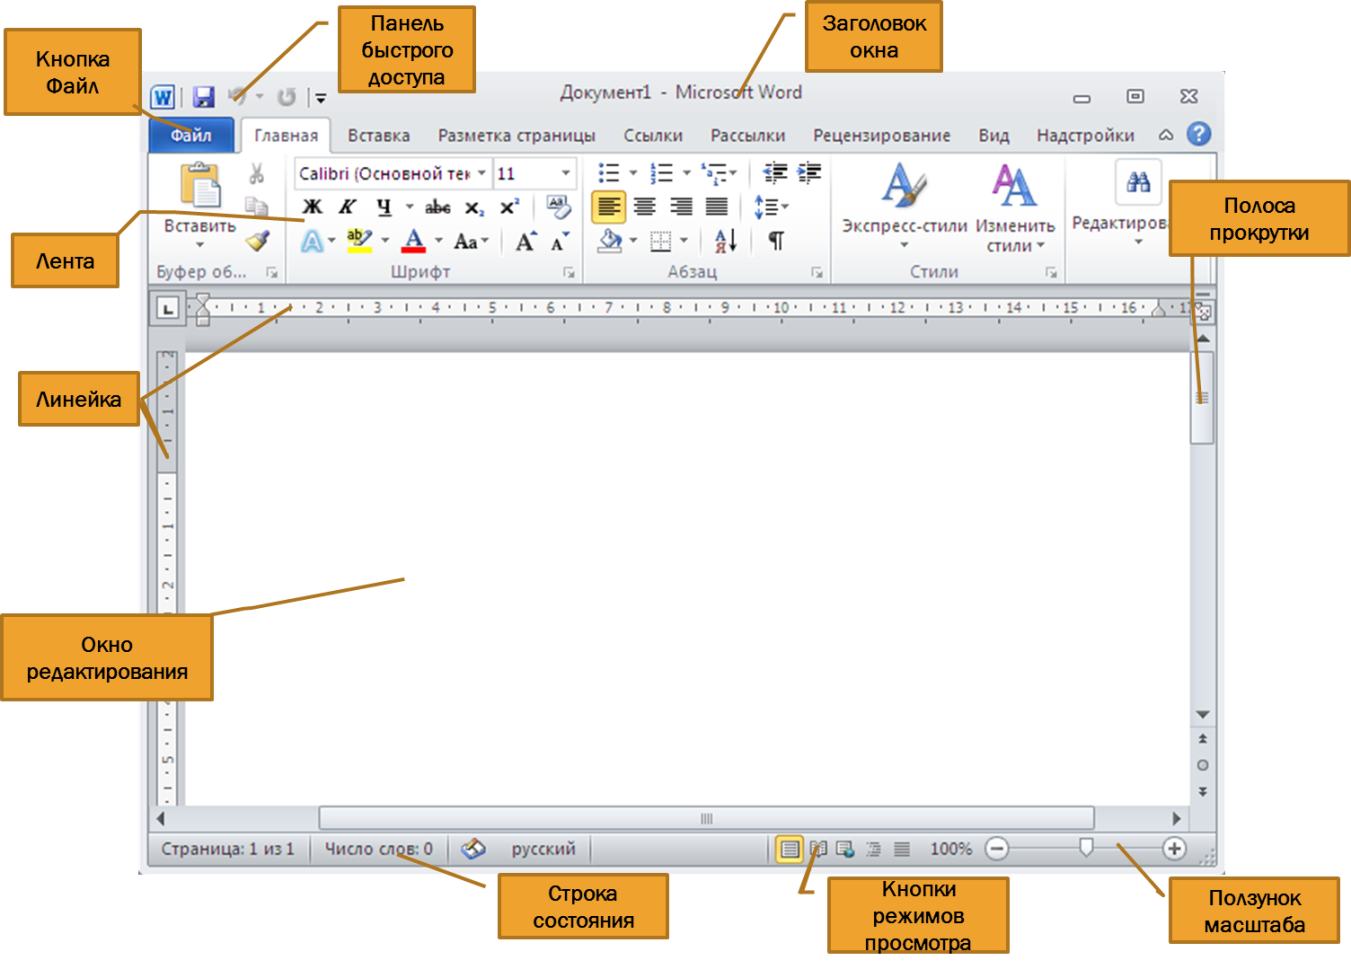Image resolution: width=1351 pixels, height=969 pixels.
Task: Open Word Help question mark
Action: pyautogui.click(x=1199, y=134)
